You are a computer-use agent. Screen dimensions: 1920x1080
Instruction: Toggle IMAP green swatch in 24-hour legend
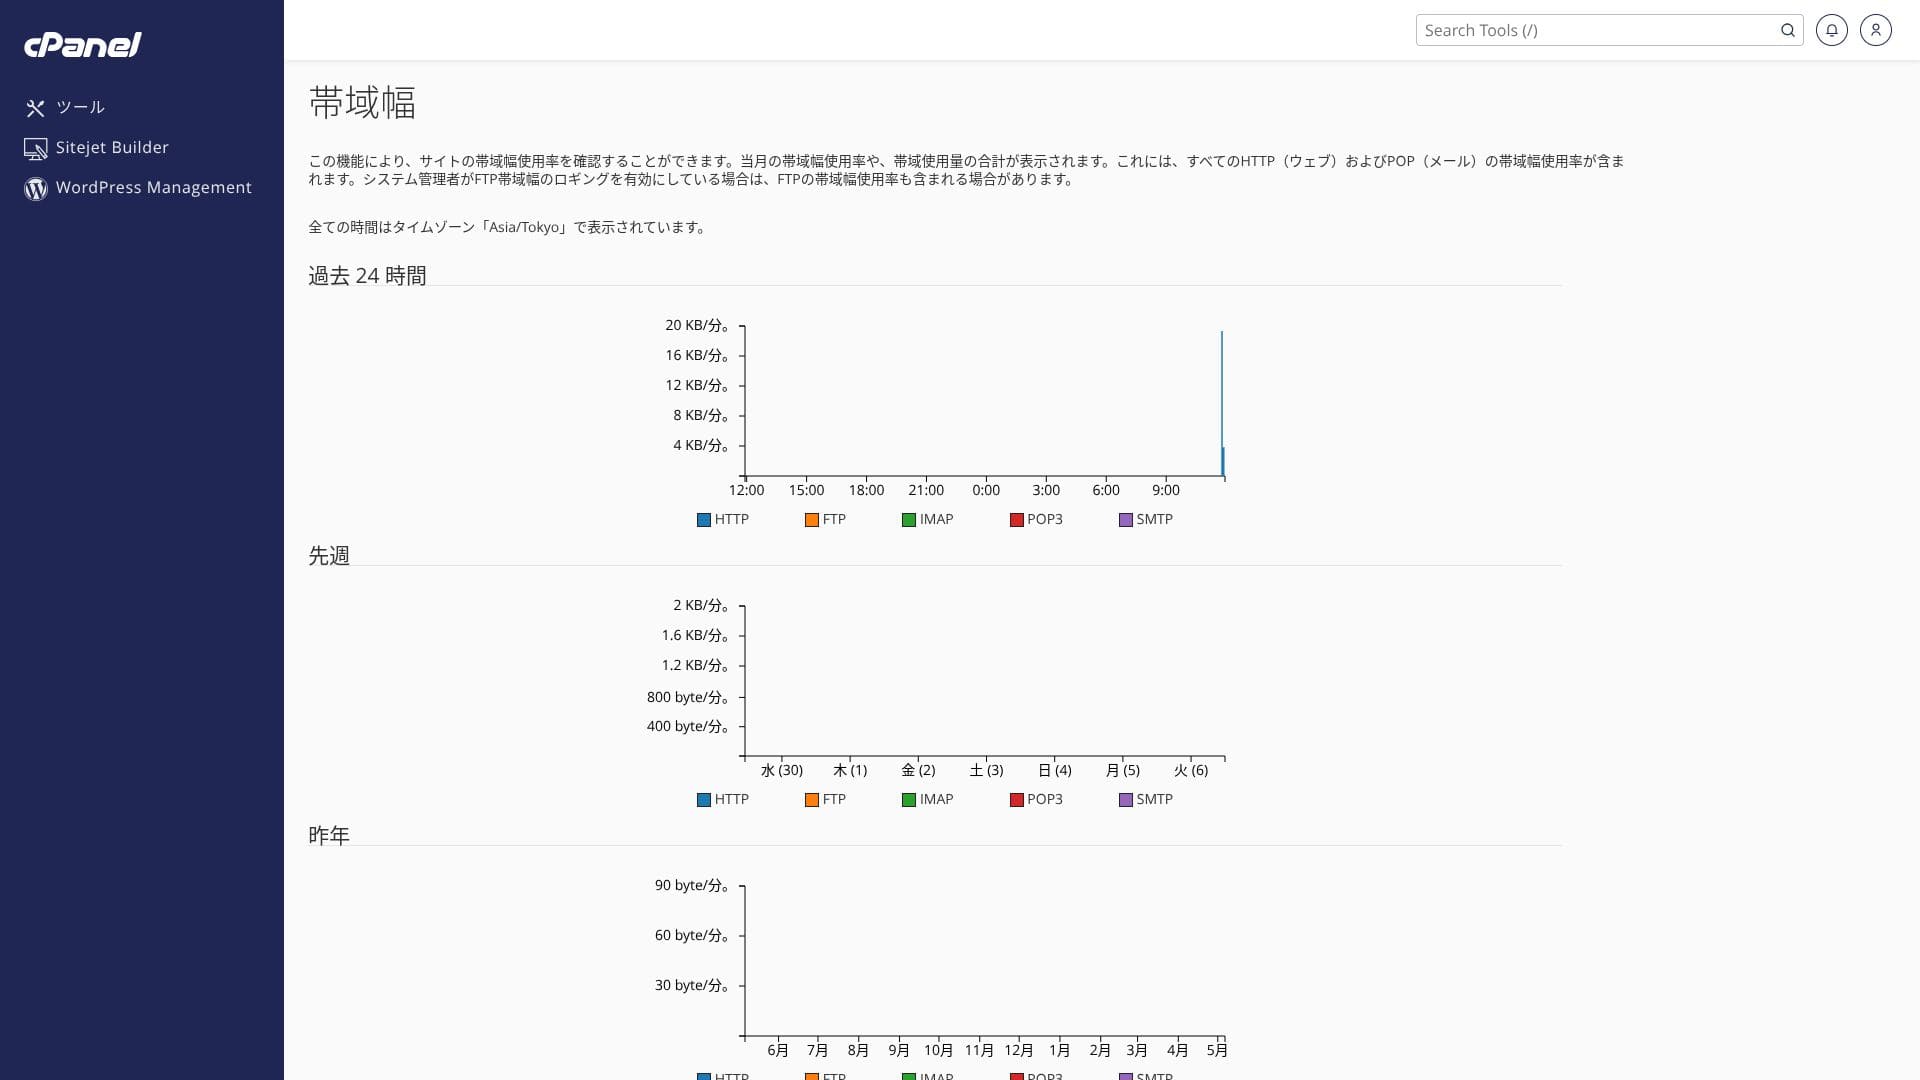909,520
